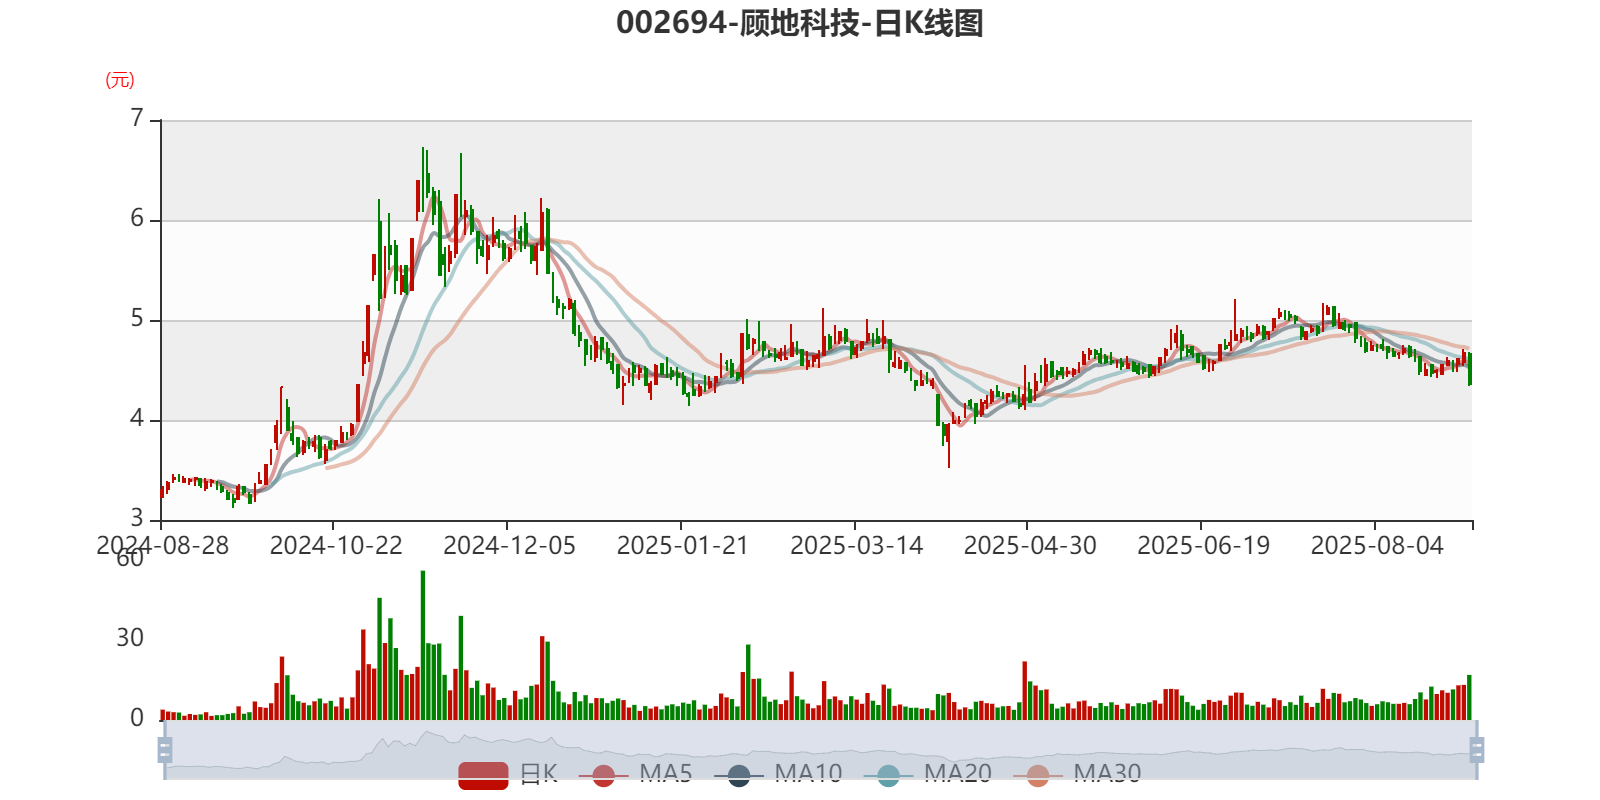Image resolution: width=1600 pixels, height=800 pixels.
Task: Click the price axis label 7
Action: click(137, 119)
